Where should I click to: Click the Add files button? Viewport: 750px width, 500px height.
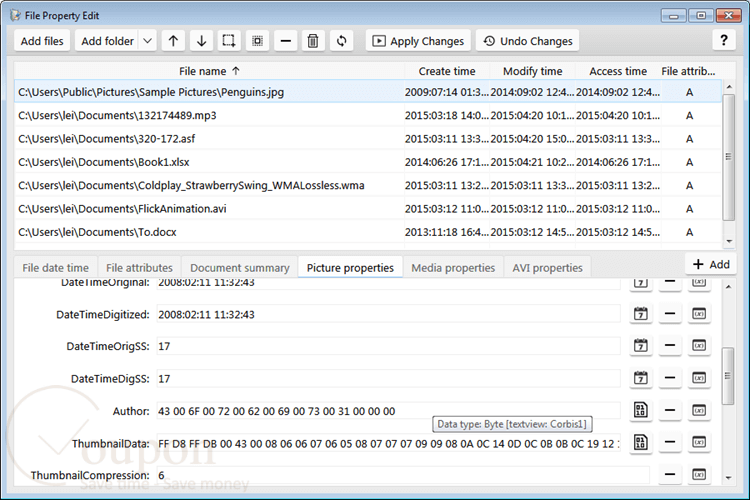coord(42,41)
